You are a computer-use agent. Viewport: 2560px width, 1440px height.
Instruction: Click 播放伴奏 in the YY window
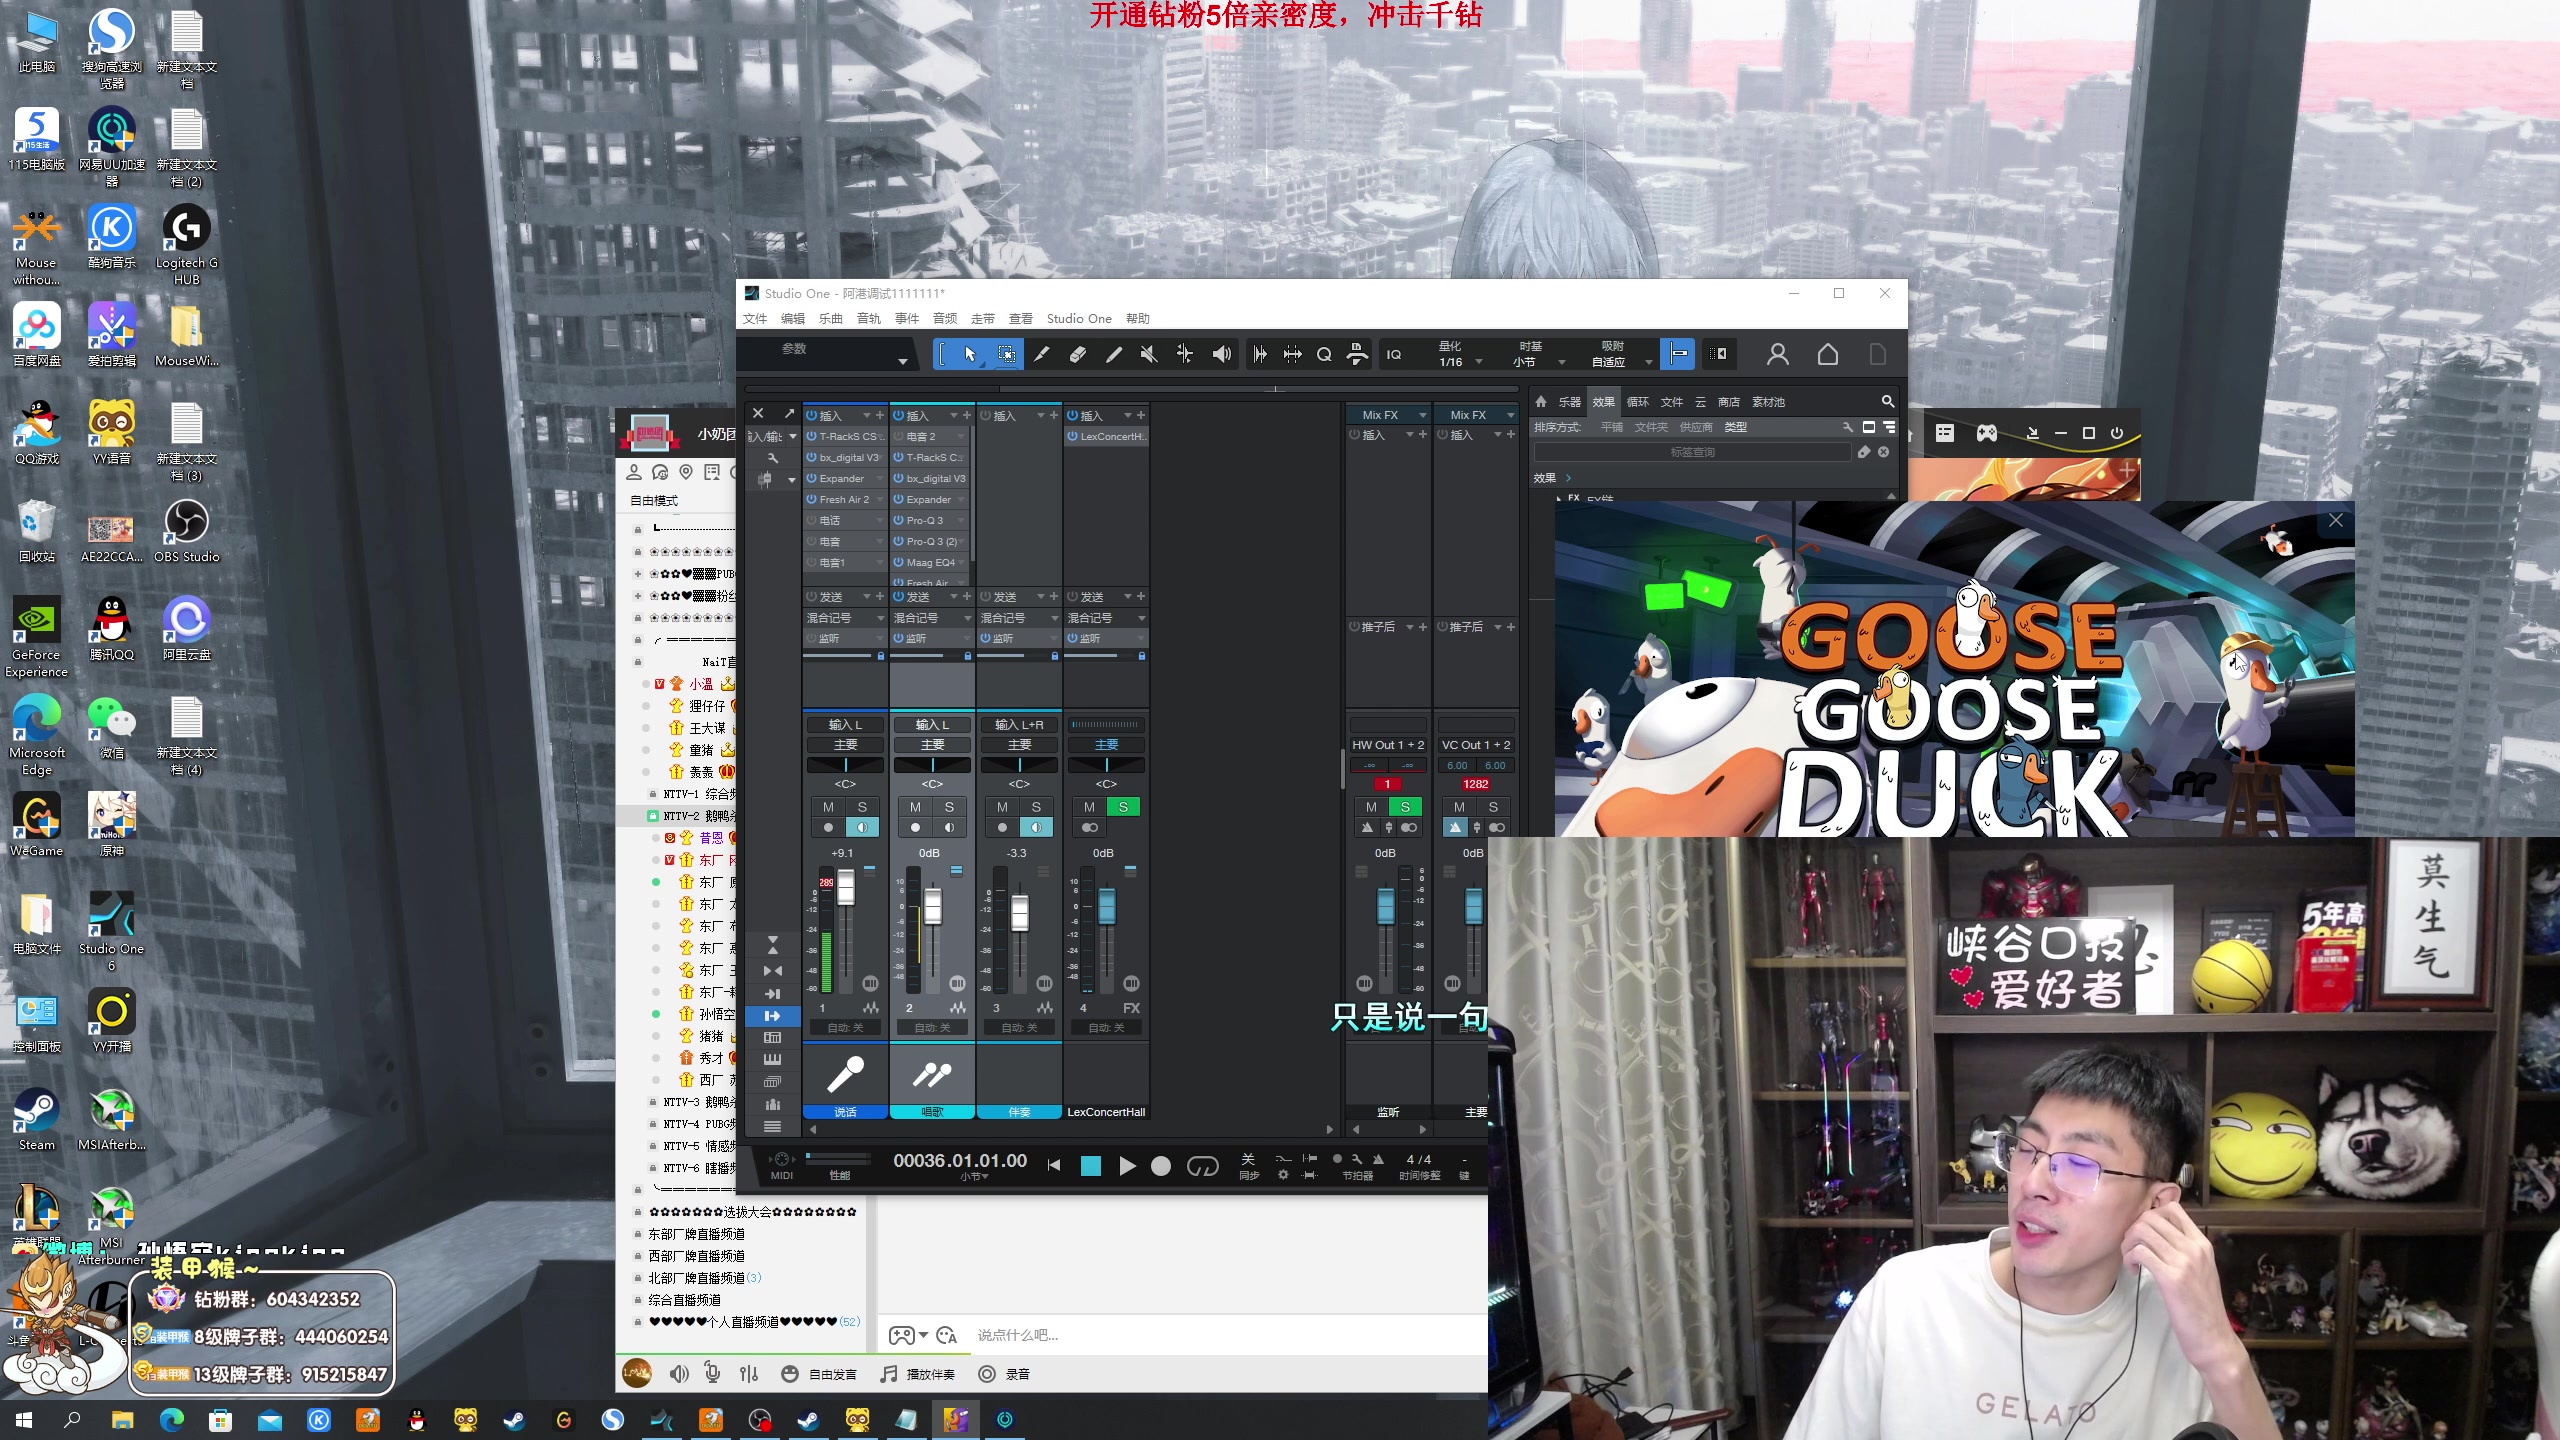pyautogui.click(x=918, y=1374)
